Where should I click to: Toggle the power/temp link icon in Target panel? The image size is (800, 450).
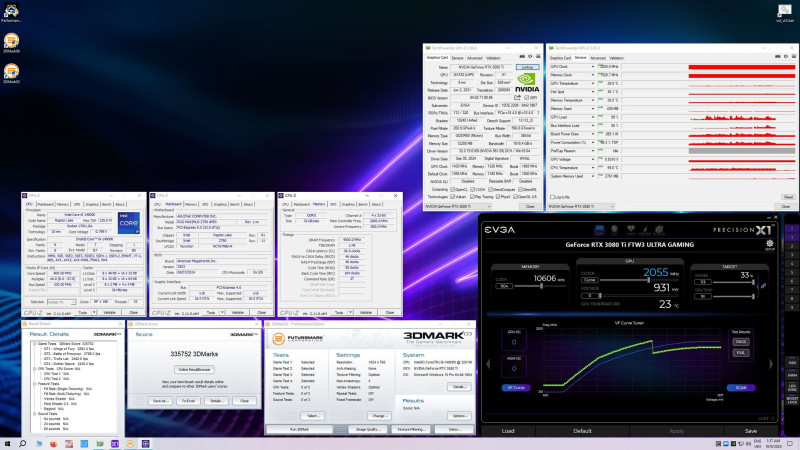(763, 286)
